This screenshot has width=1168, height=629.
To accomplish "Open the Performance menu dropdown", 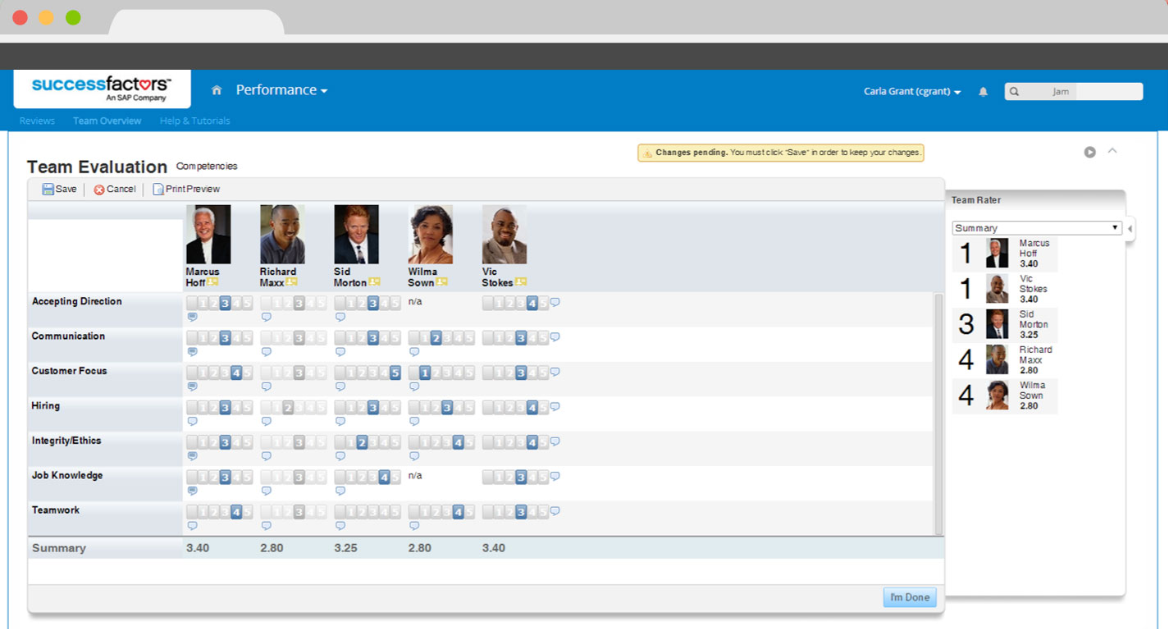I will (x=281, y=89).
